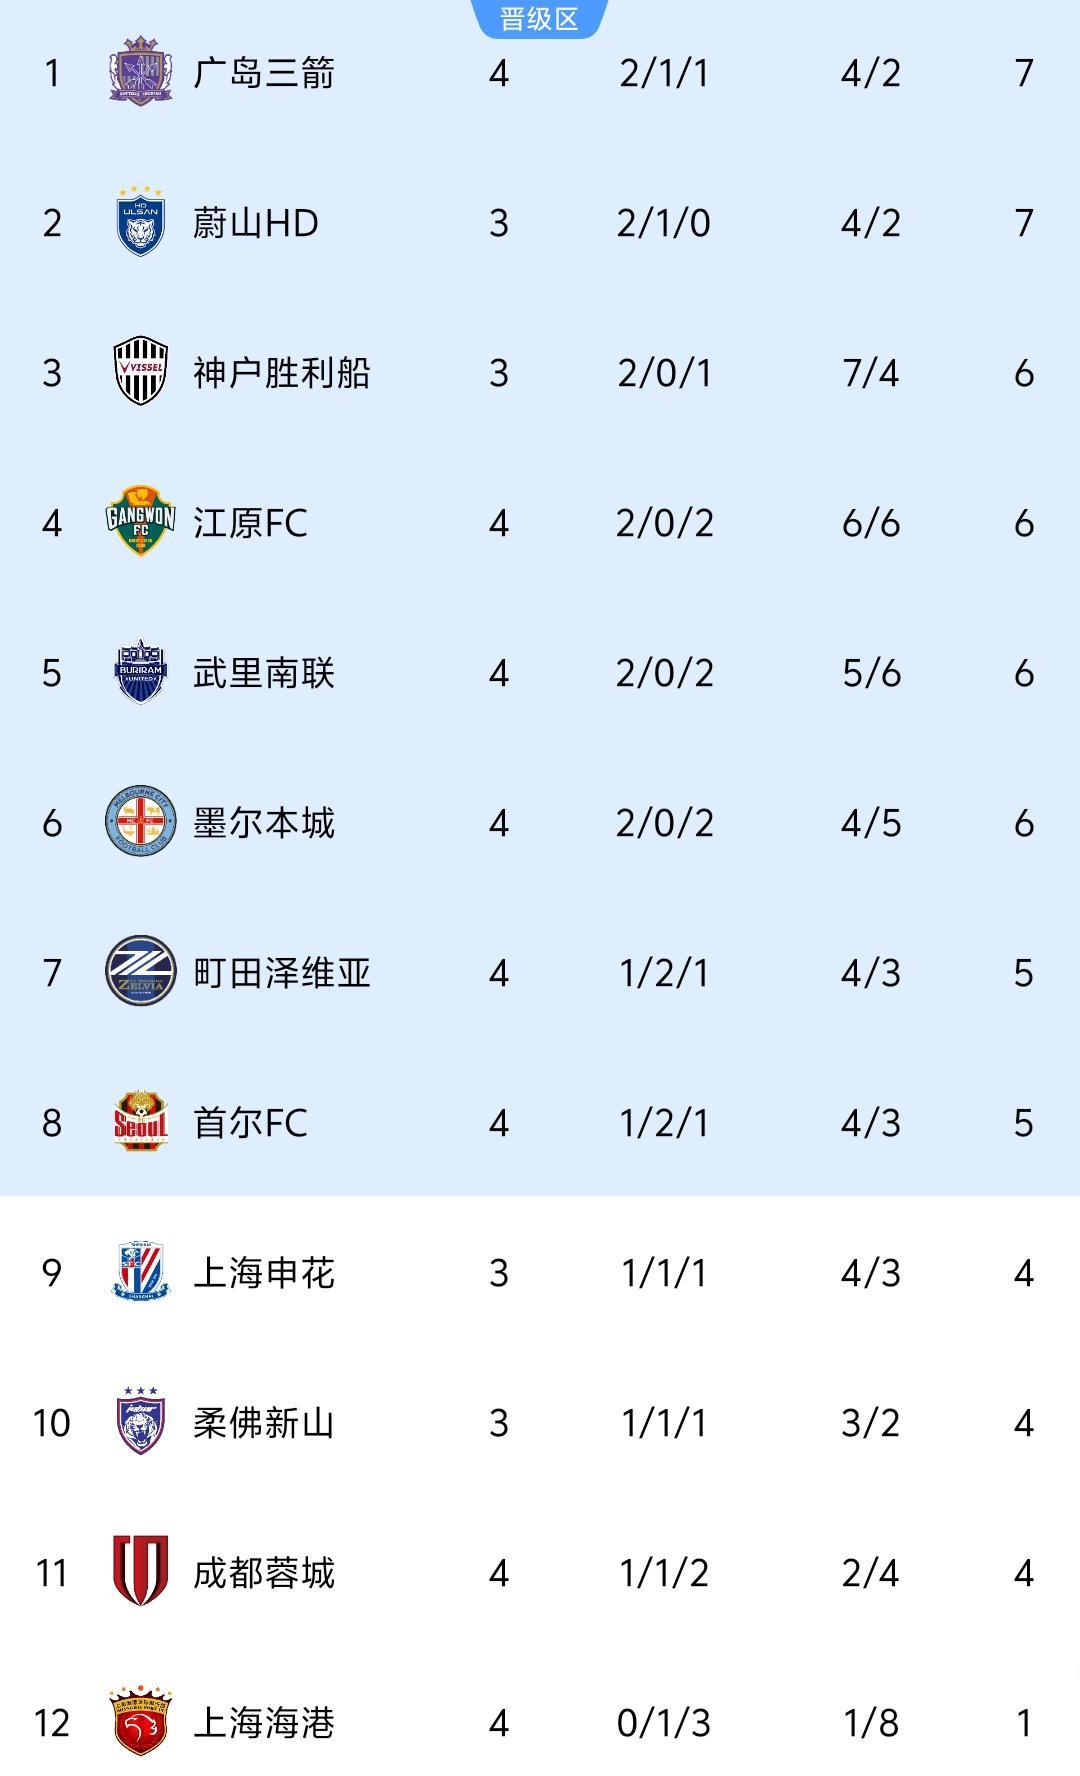
Task: Click 神户胜利船 goals 7/4 cell
Action: pyautogui.click(x=870, y=373)
